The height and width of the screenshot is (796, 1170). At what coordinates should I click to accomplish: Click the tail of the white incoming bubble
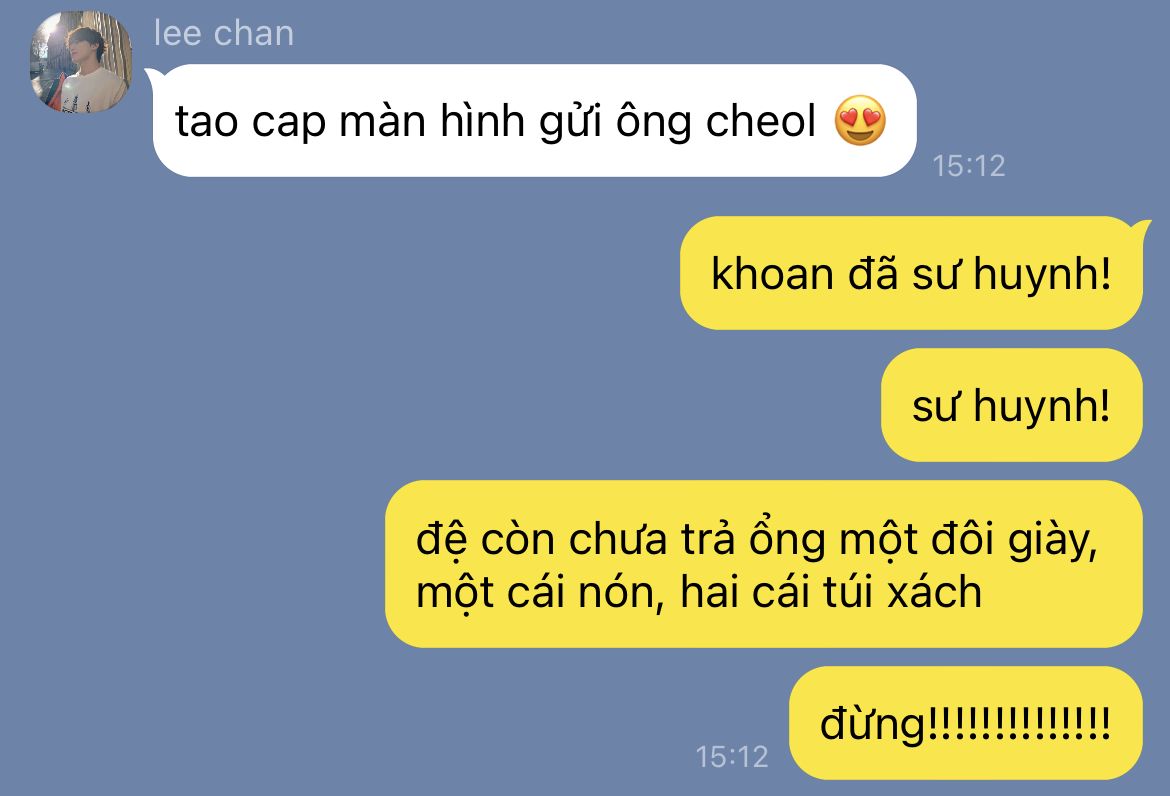click(x=151, y=75)
